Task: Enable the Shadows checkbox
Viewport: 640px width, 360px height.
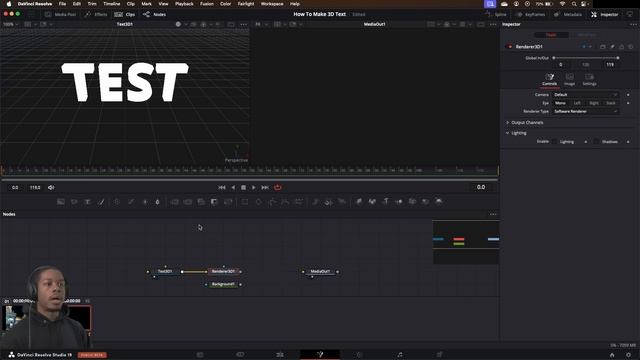Action: click(596, 142)
